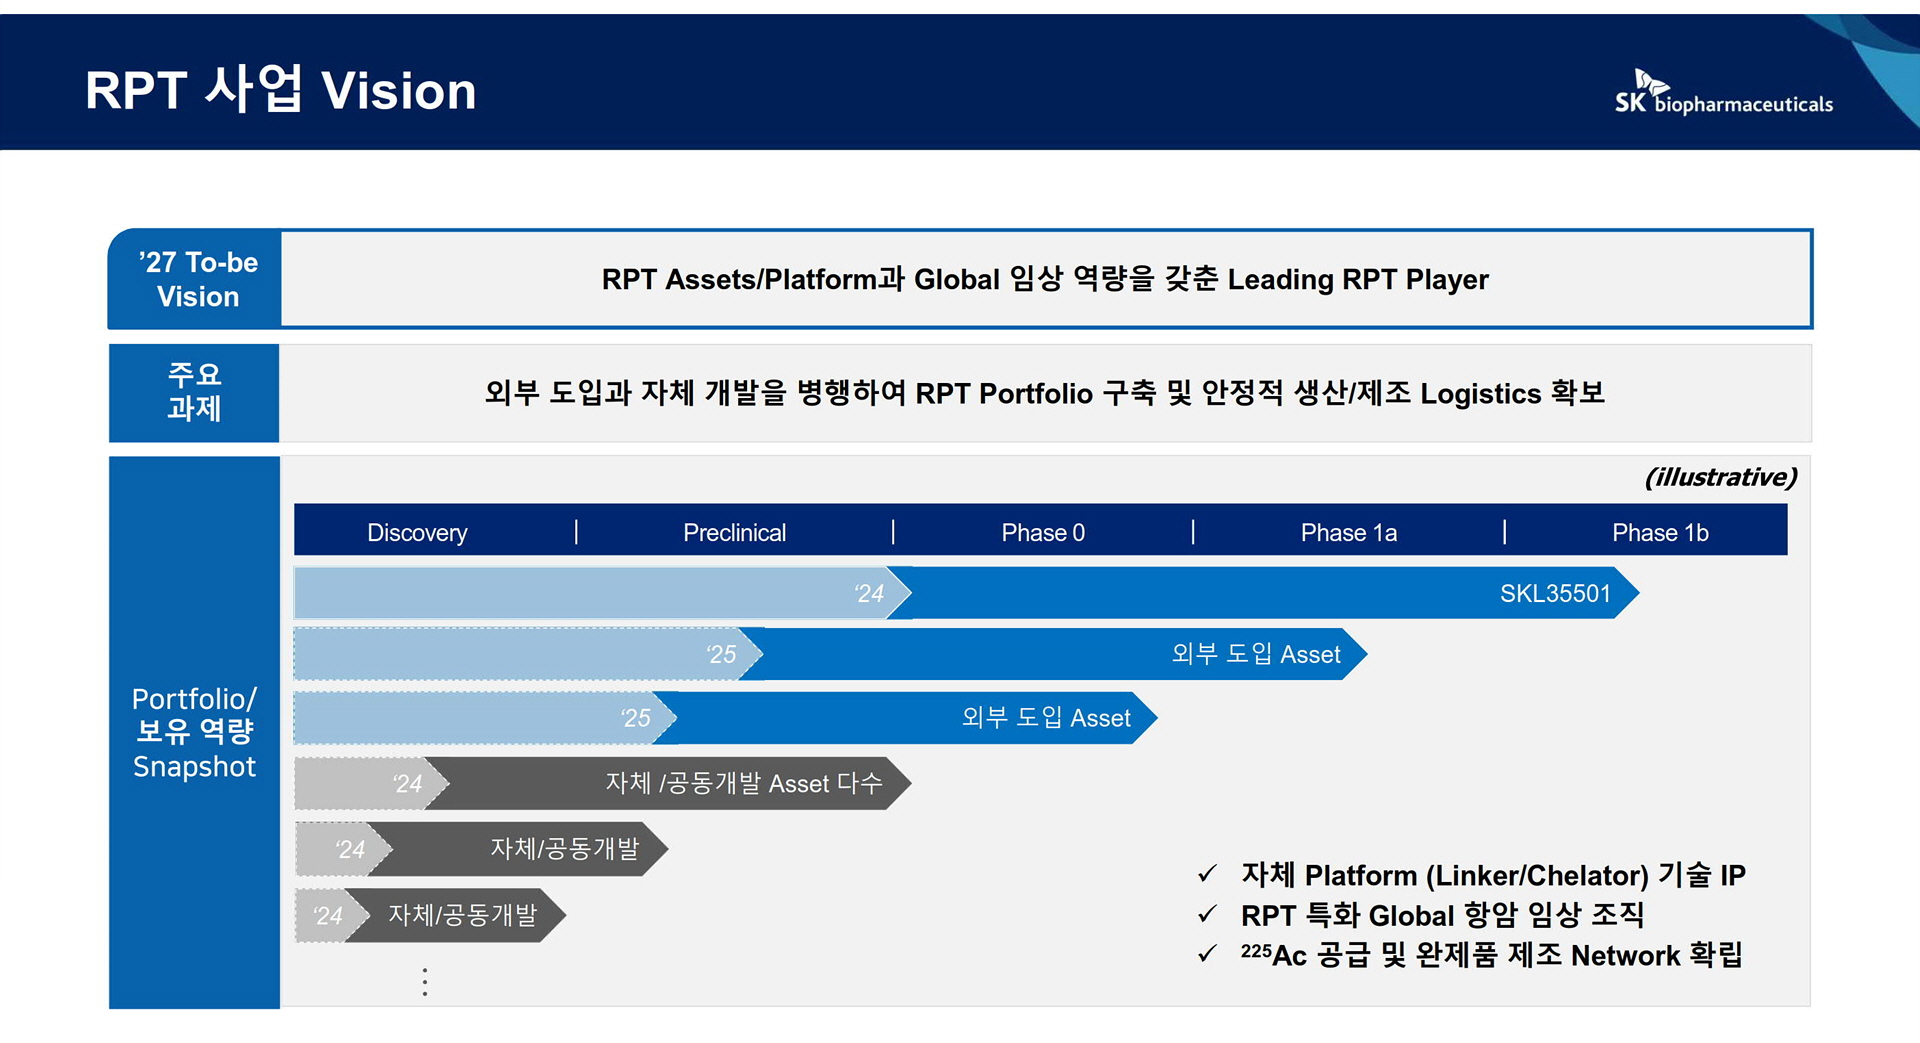The width and height of the screenshot is (1920, 1043).
Task: Click the Discovery stage header
Action: pyautogui.click(x=417, y=532)
